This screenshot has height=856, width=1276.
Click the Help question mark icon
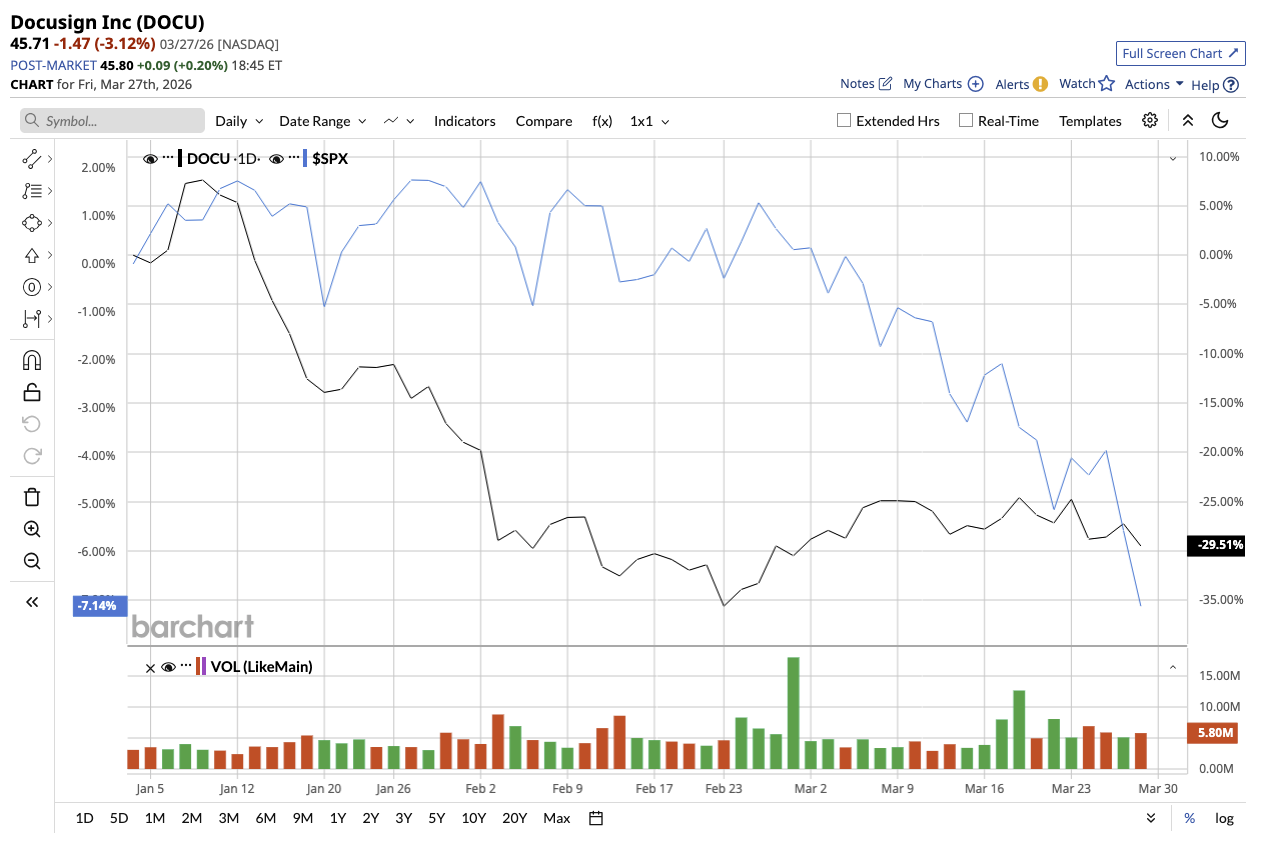tap(1231, 85)
